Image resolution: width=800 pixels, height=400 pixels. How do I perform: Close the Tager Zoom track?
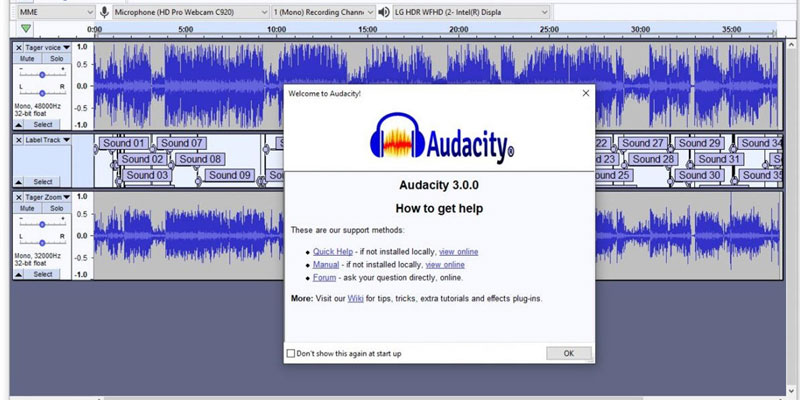(x=18, y=197)
